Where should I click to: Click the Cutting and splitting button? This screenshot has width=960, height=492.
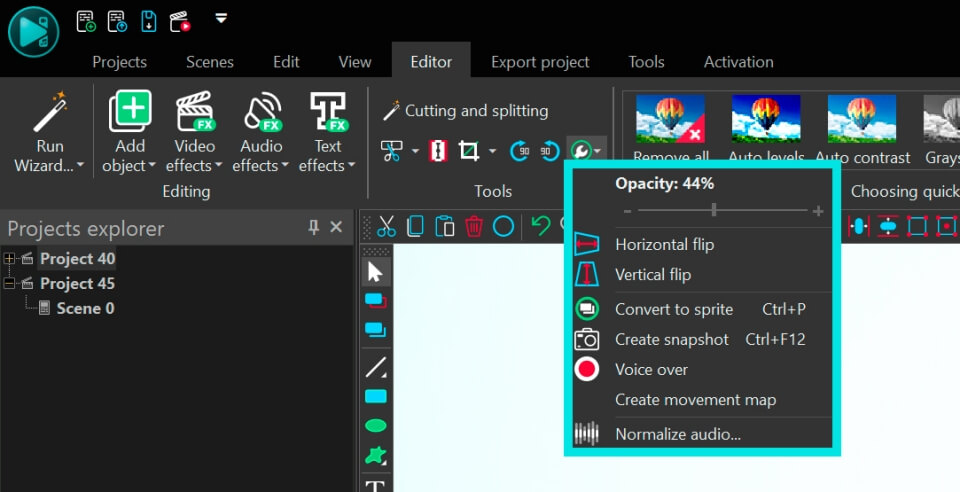[x=465, y=111]
